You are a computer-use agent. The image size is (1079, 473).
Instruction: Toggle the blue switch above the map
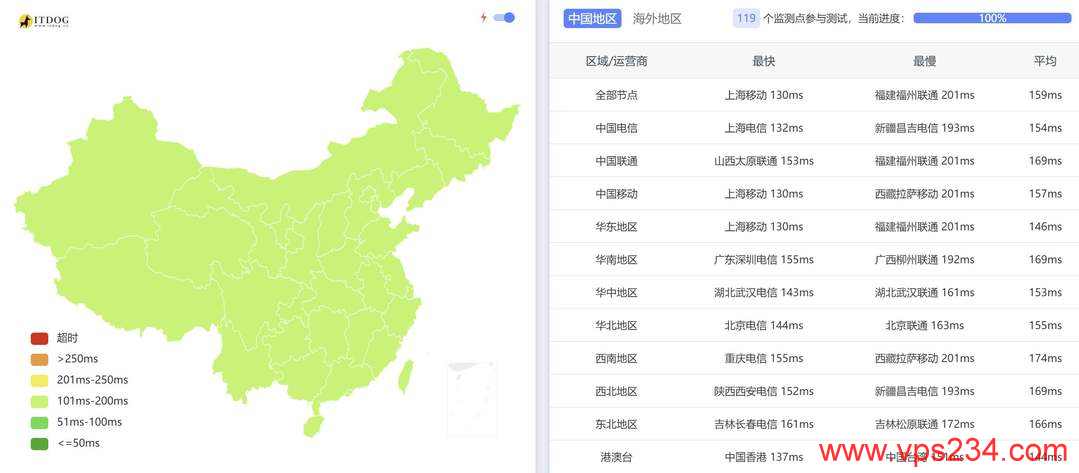[504, 18]
